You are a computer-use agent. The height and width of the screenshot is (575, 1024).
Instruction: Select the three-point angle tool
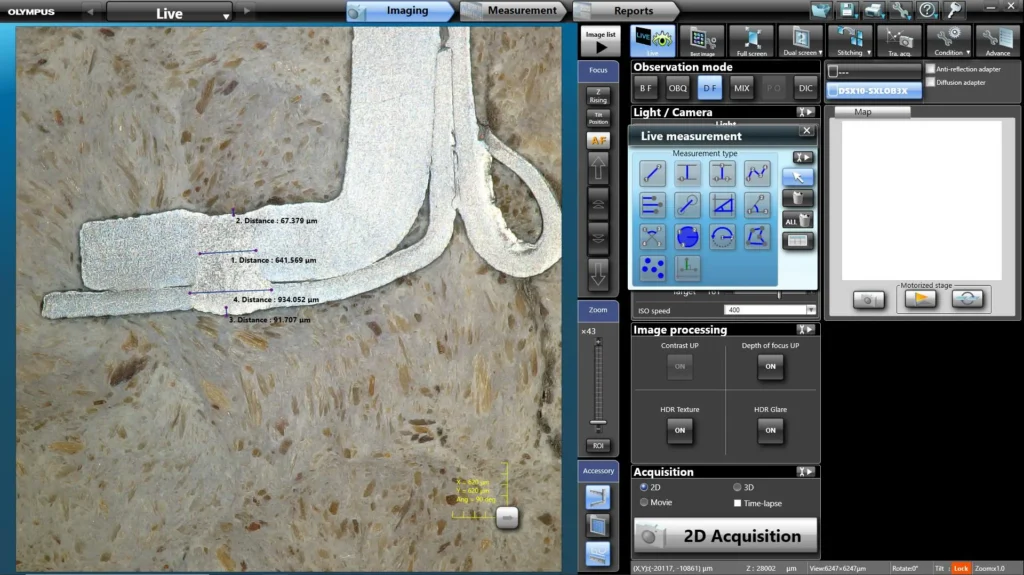(756, 205)
